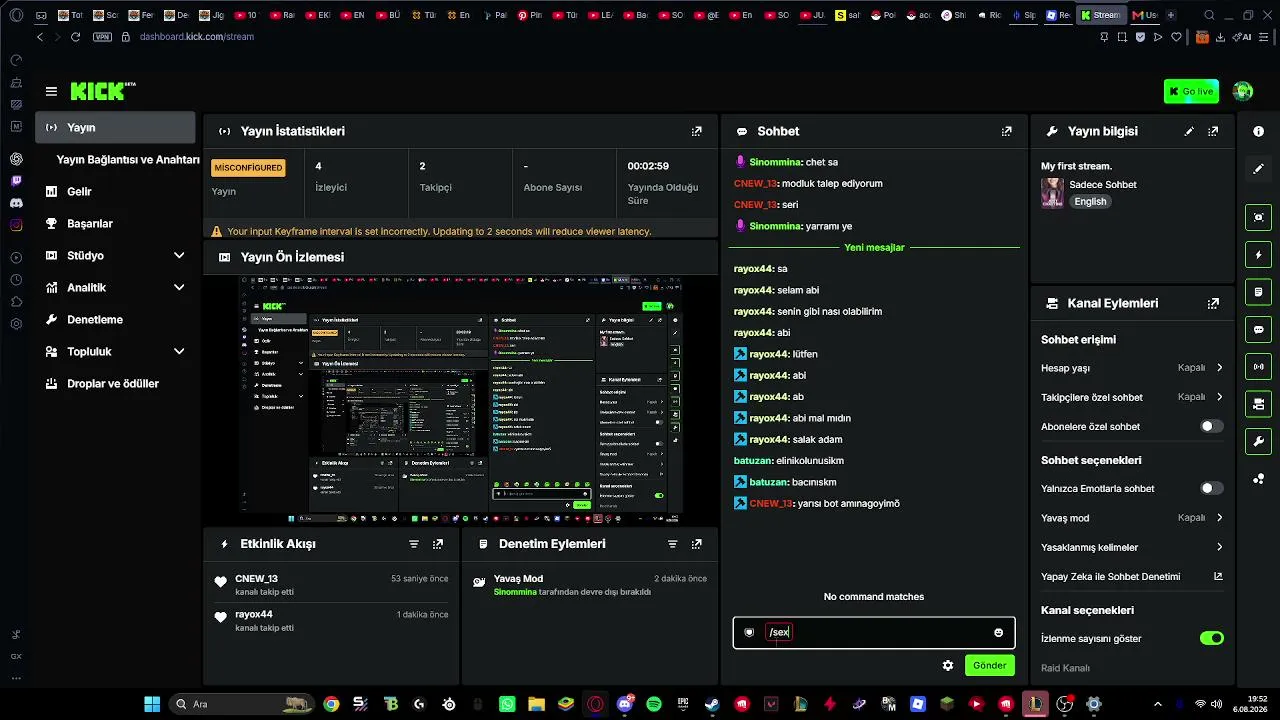Open chat settings gear next to Gönder
This screenshot has width=1280, height=720.
click(x=948, y=665)
